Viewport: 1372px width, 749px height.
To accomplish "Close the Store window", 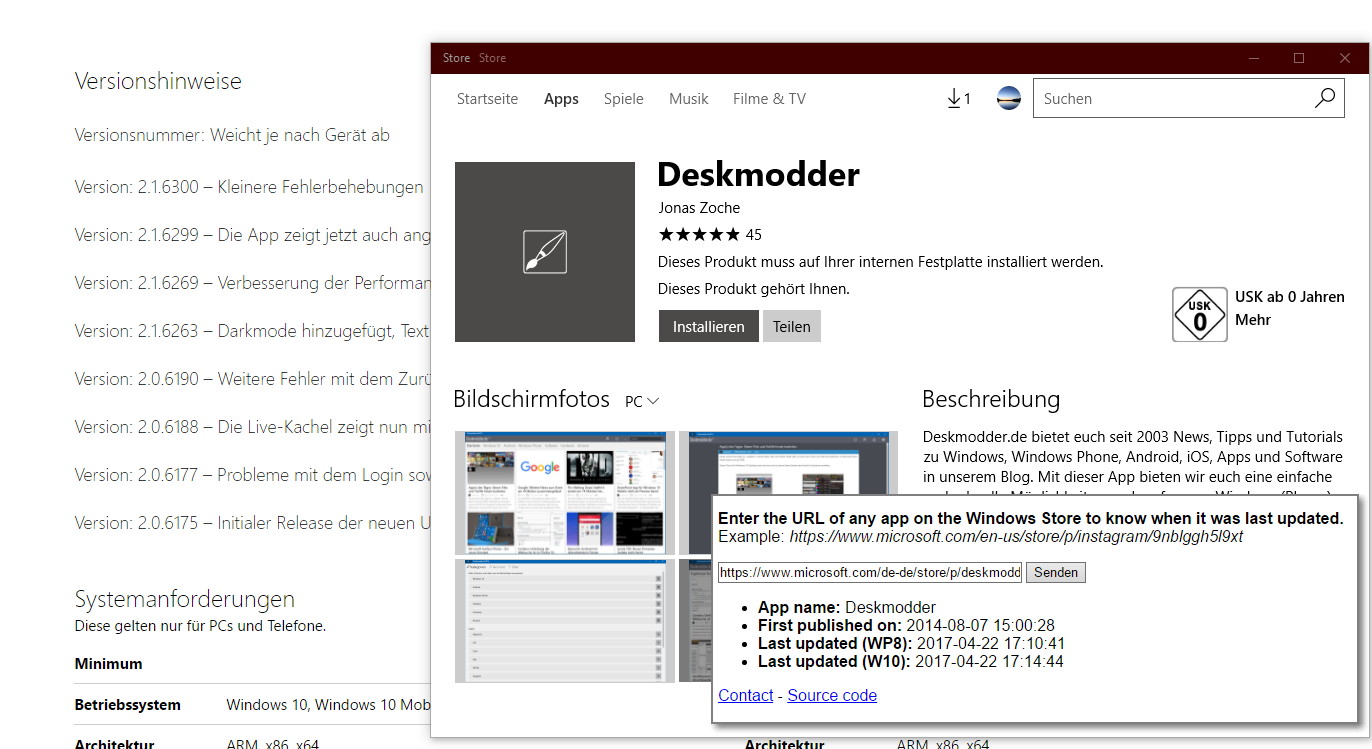I will (1345, 58).
